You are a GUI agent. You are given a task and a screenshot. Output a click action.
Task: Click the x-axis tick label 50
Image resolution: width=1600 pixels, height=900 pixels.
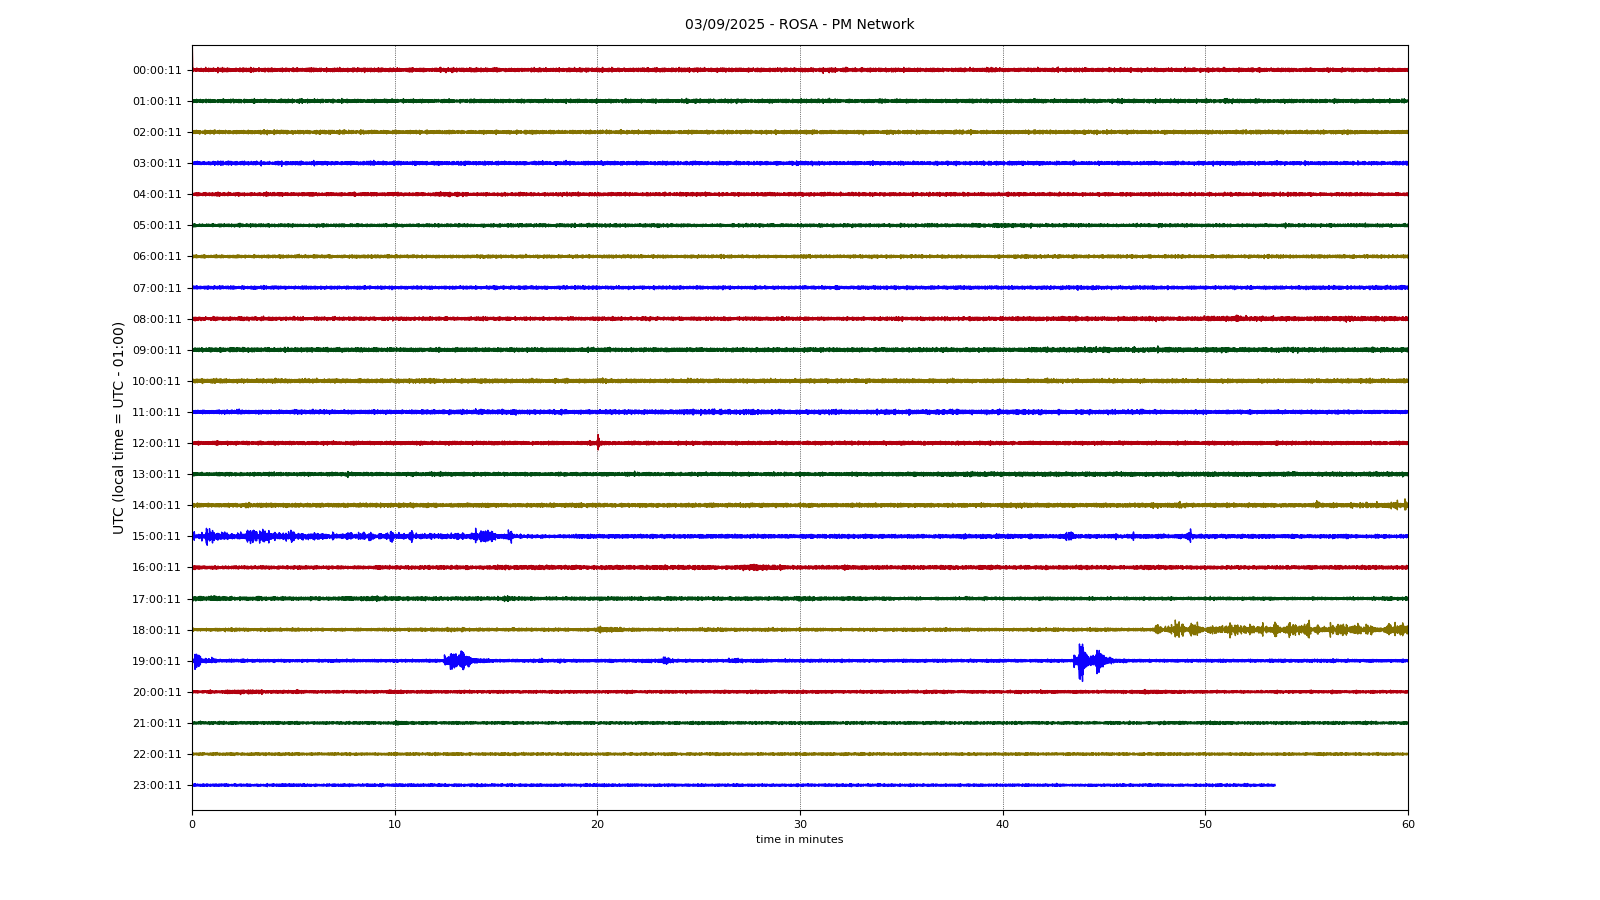coord(1205,824)
